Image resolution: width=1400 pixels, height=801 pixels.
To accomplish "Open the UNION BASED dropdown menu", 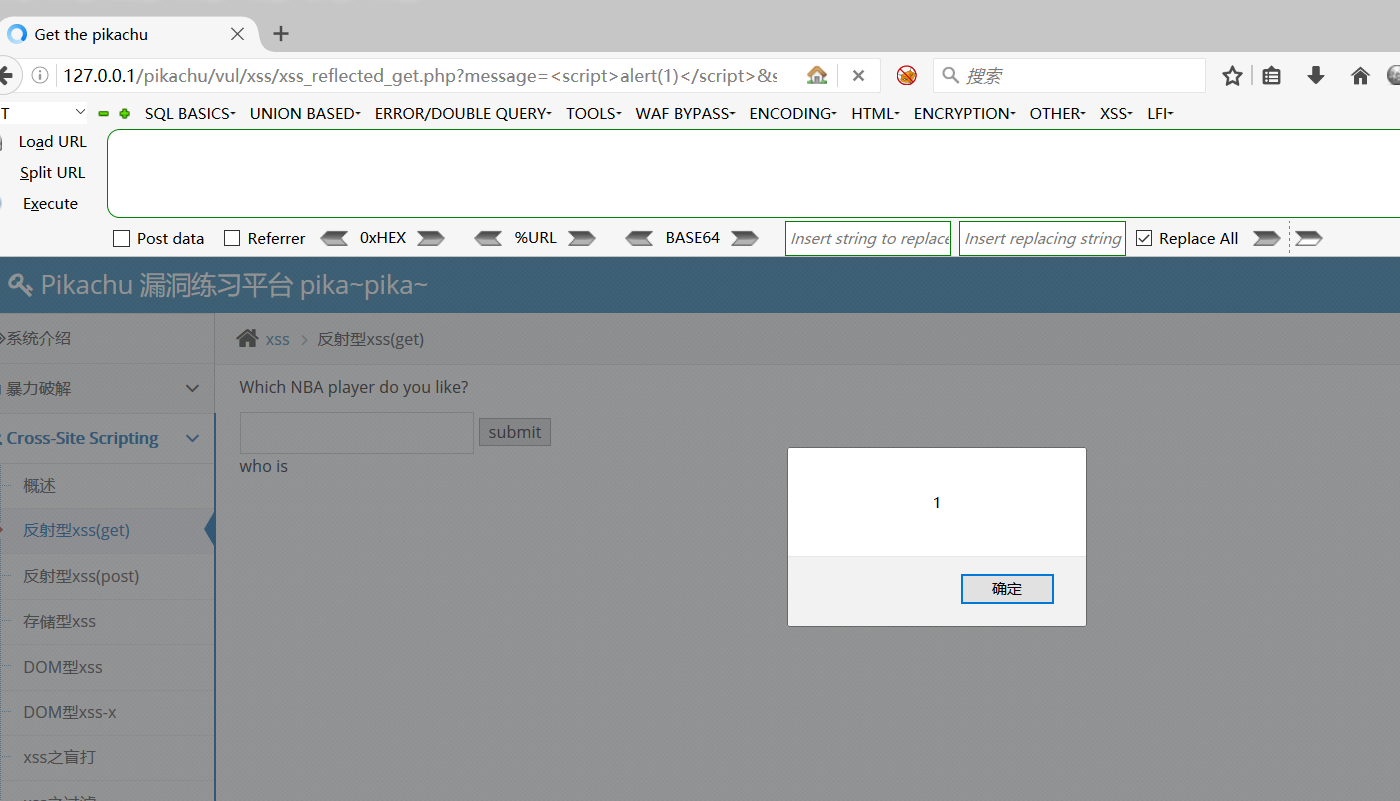I will pyautogui.click(x=305, y=114).
